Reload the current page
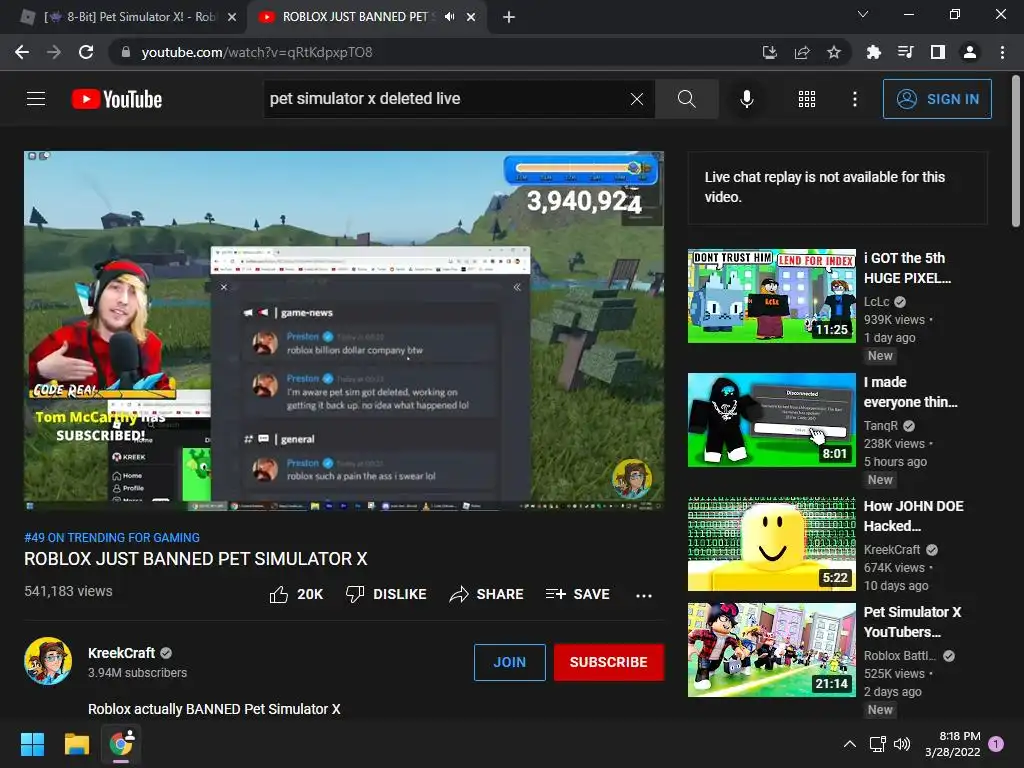1024x768 pixels. tap(86, 52)
